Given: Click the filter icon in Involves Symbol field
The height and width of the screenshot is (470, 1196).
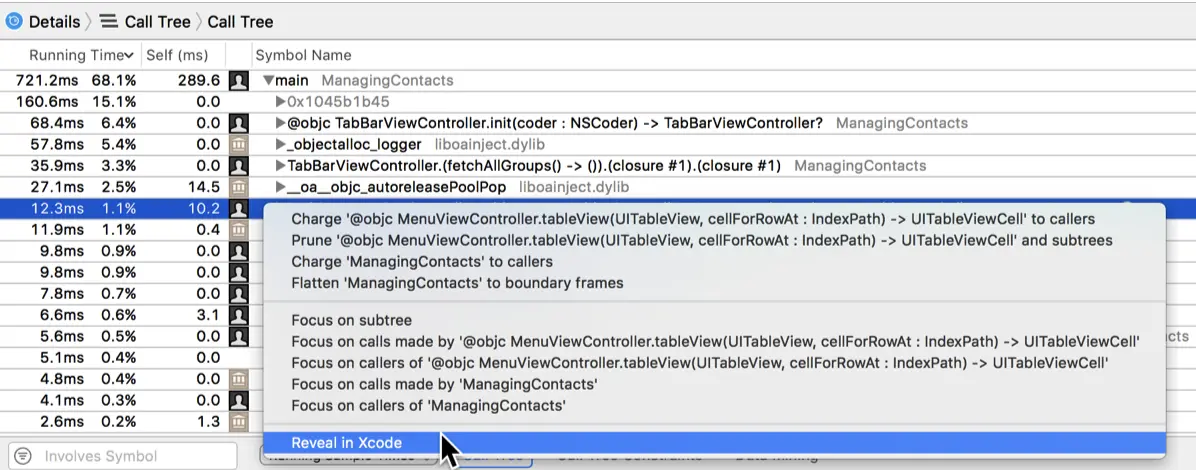Looking at the screenshot, I should click(24, 456).
